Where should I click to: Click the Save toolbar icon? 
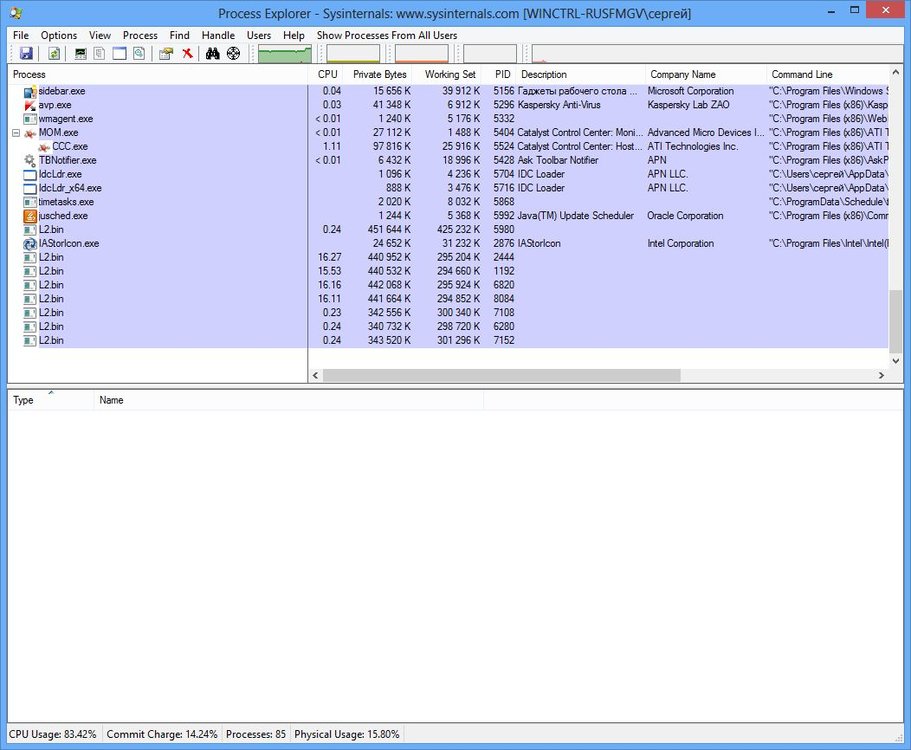(26, 54)
